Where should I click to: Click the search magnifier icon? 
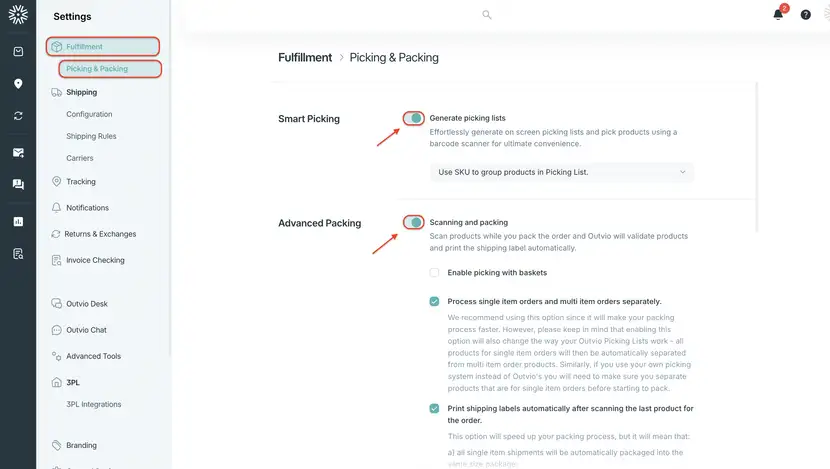click(x=486, y=15)
